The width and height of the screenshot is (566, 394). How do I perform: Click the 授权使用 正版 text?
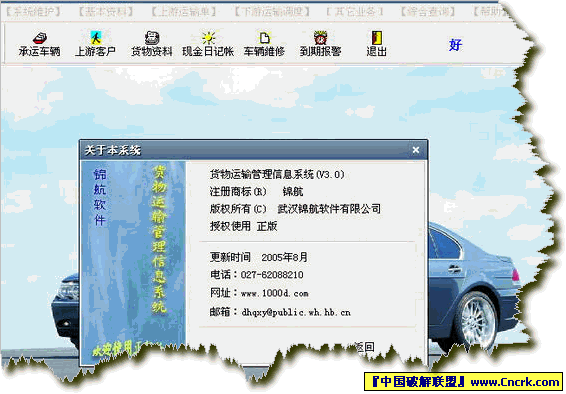244,226
